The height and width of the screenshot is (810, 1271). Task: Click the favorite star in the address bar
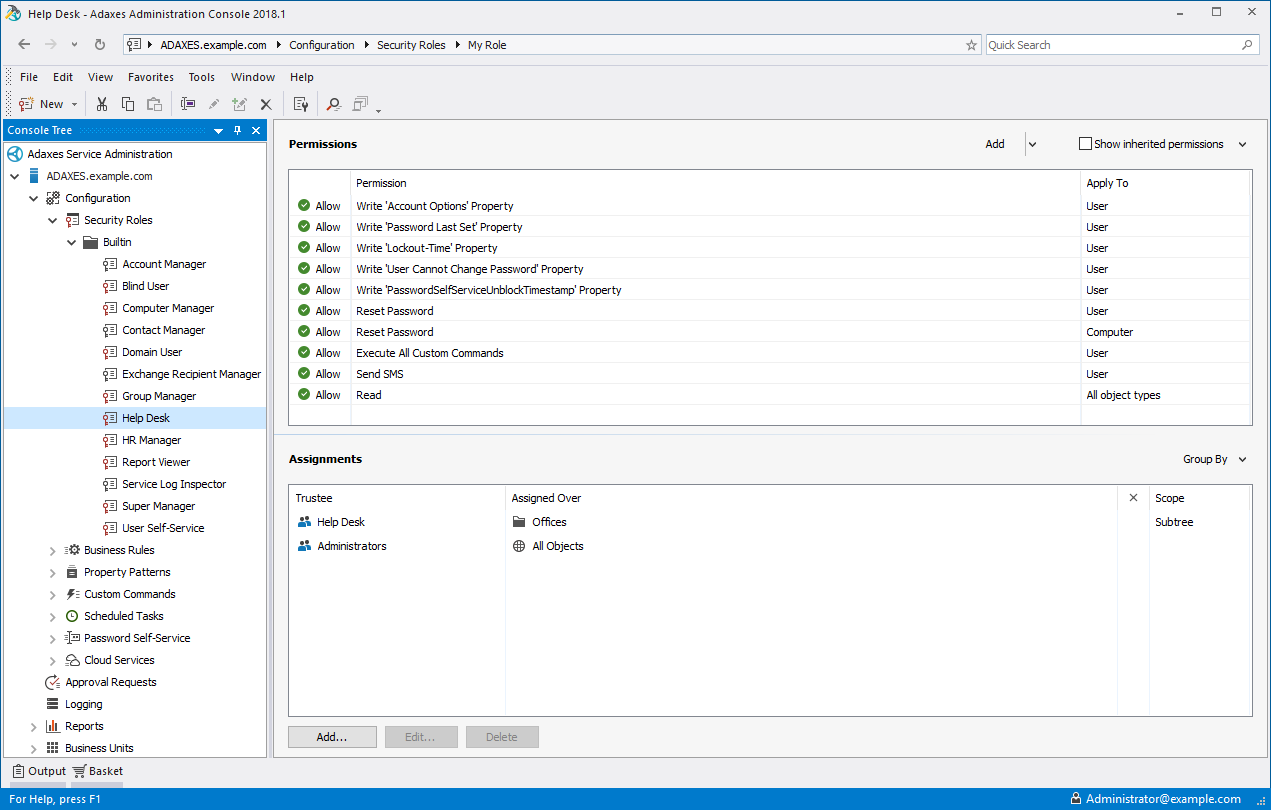point(970,44)
